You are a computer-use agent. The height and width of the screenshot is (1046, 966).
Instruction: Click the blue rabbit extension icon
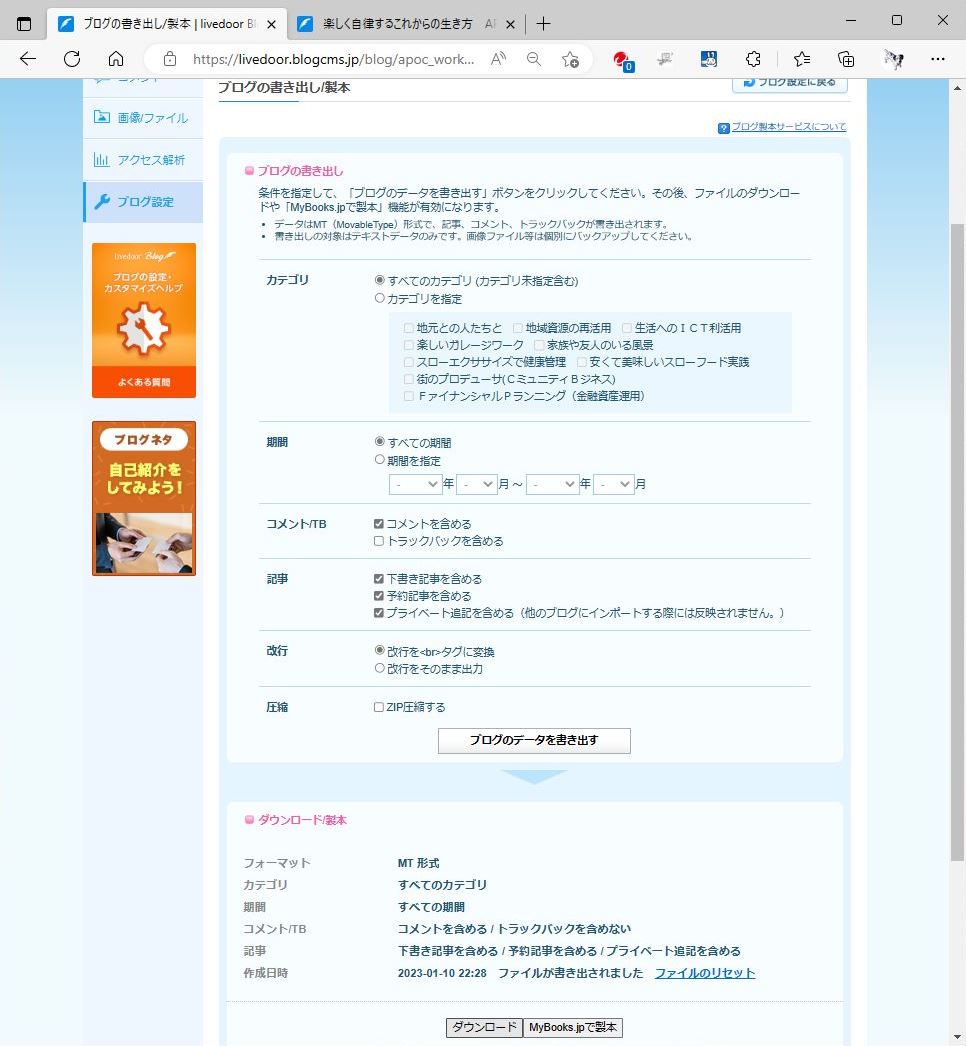[x=708, y=59]
